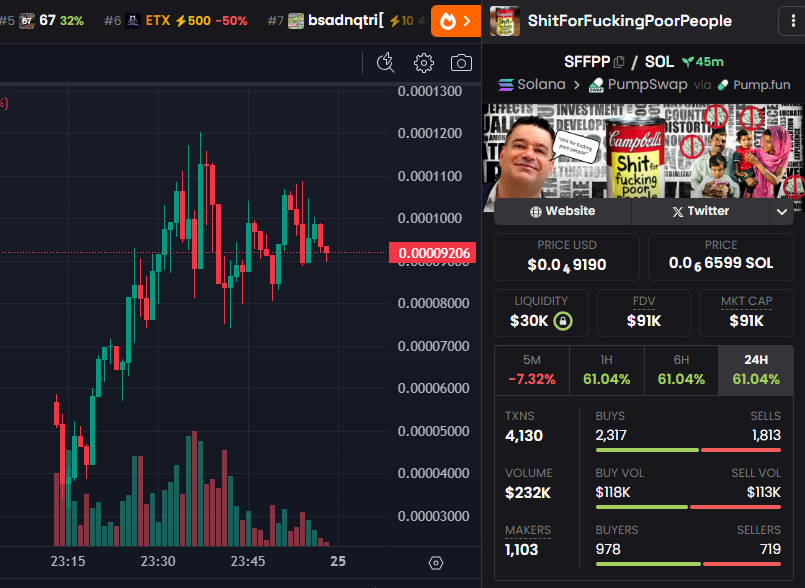This screenshot has height=588, width=805.
Task: Click the quick search lightning magnifier icon
Action: tap(386, 63)
